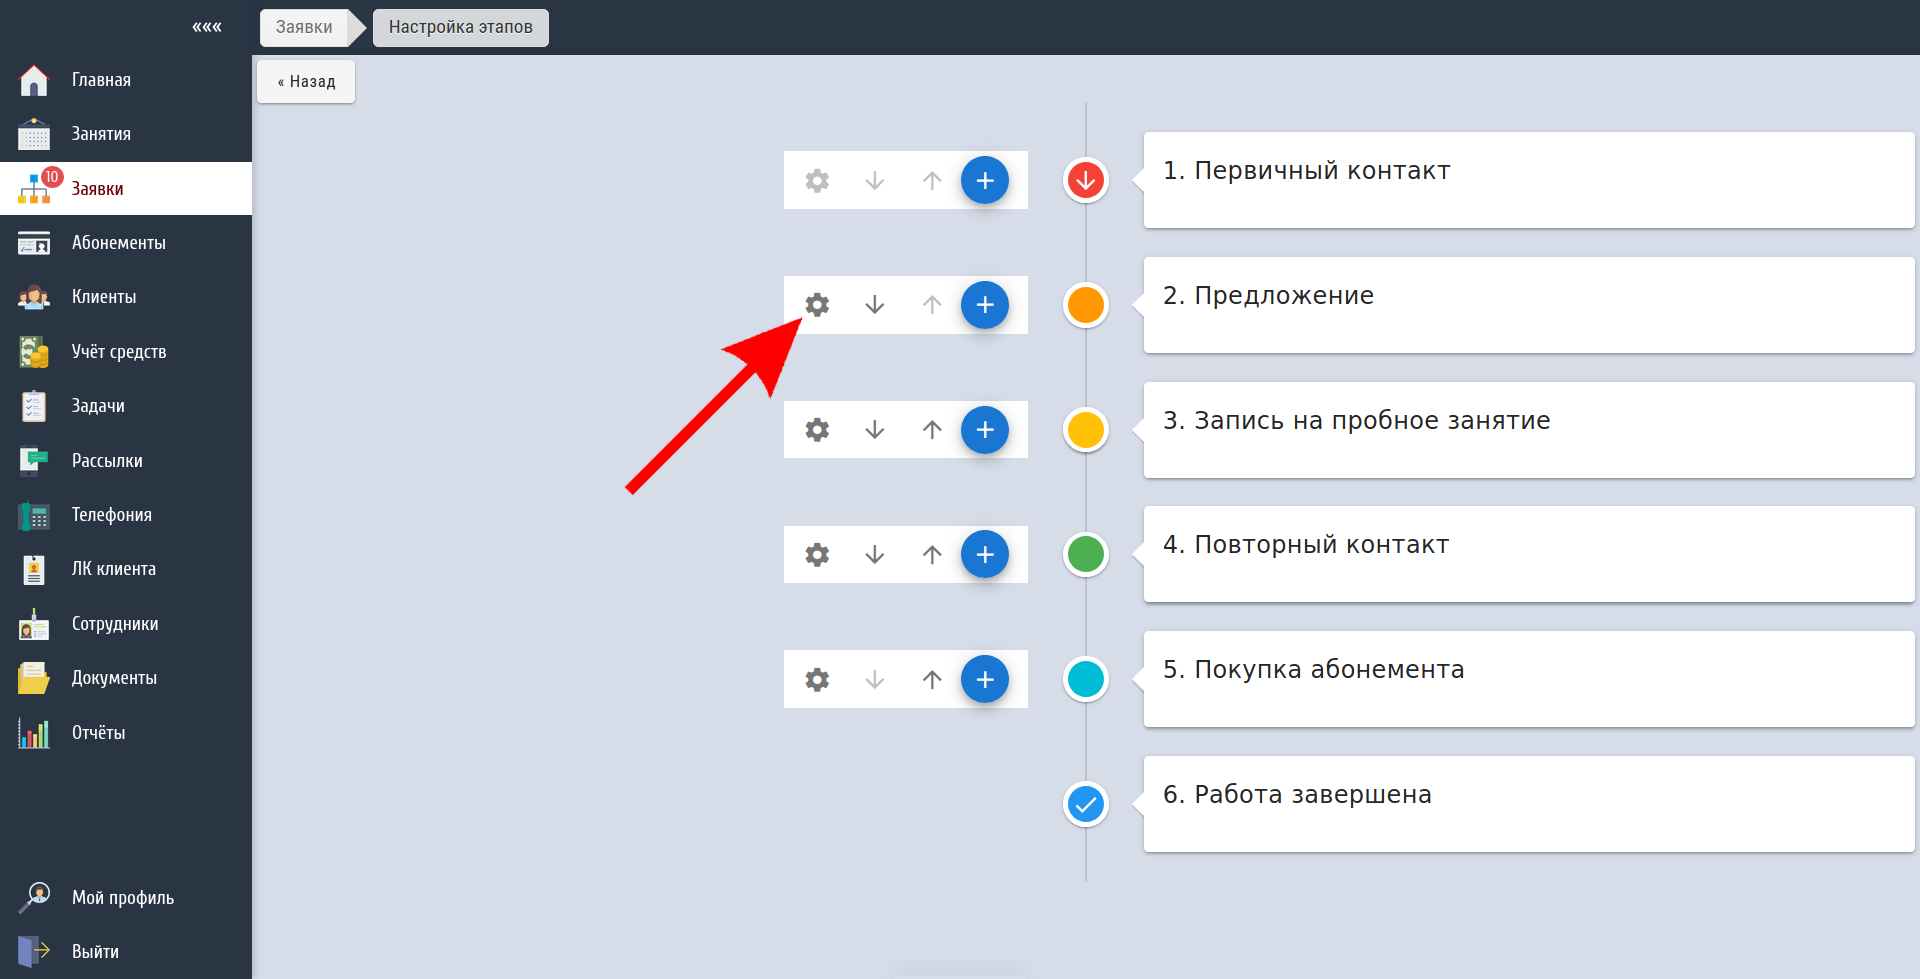
Task: Open settings gear for Покупка абонемента
Action: coord(817,680)
